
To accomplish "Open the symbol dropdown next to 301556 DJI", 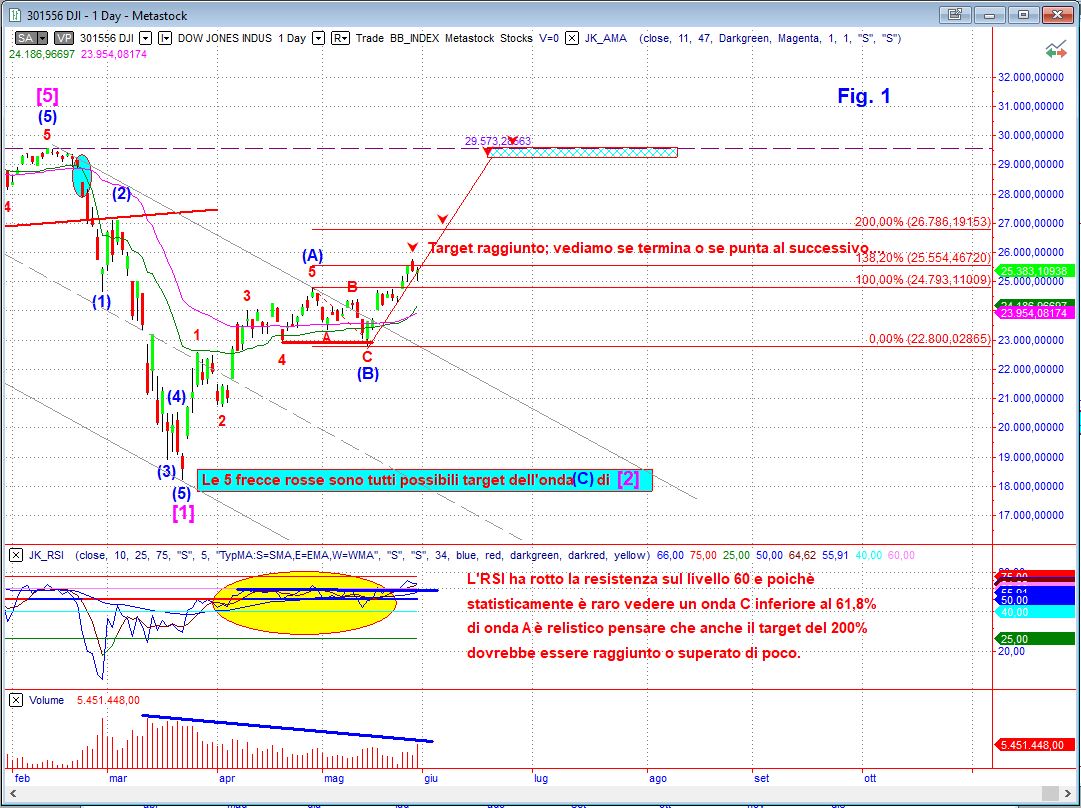I will pos(145,39).
